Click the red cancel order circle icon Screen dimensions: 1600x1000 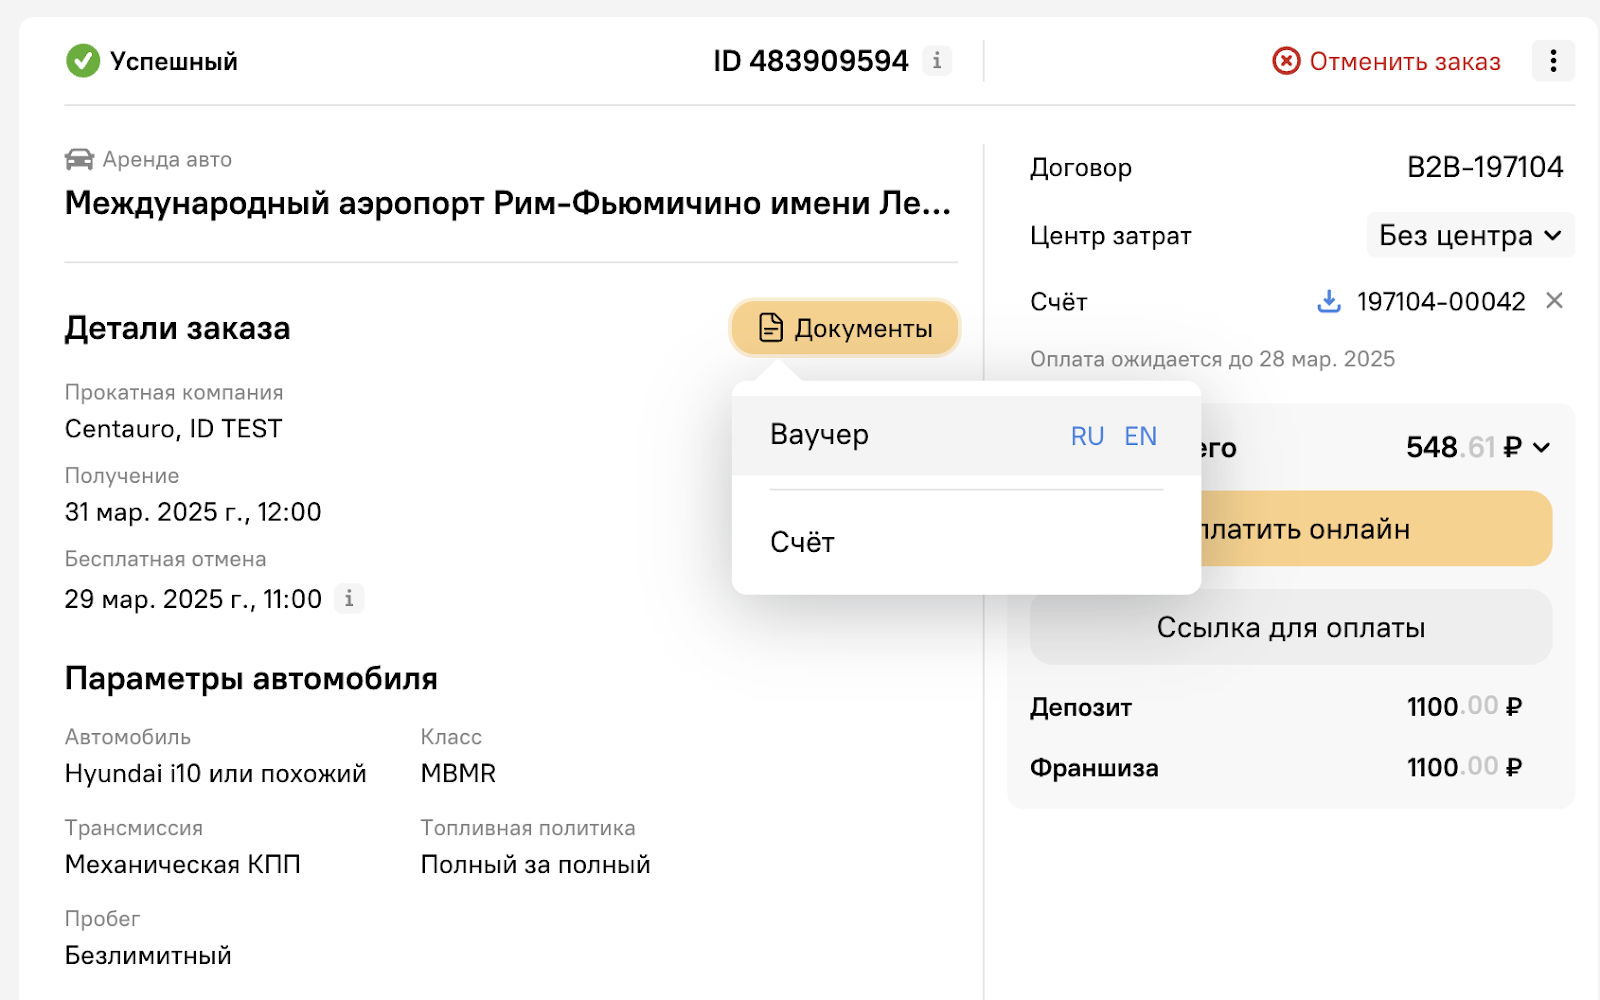tap(1286, 61)
